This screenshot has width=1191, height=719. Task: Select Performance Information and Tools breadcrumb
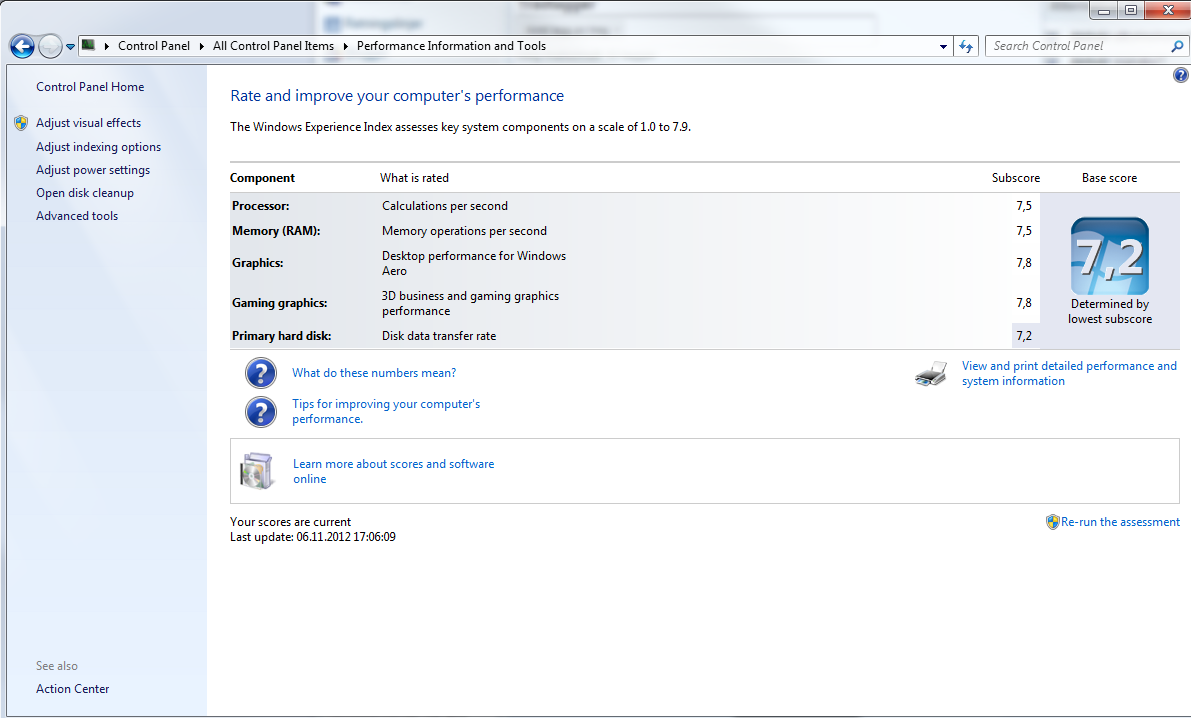[x=451, y=46]
